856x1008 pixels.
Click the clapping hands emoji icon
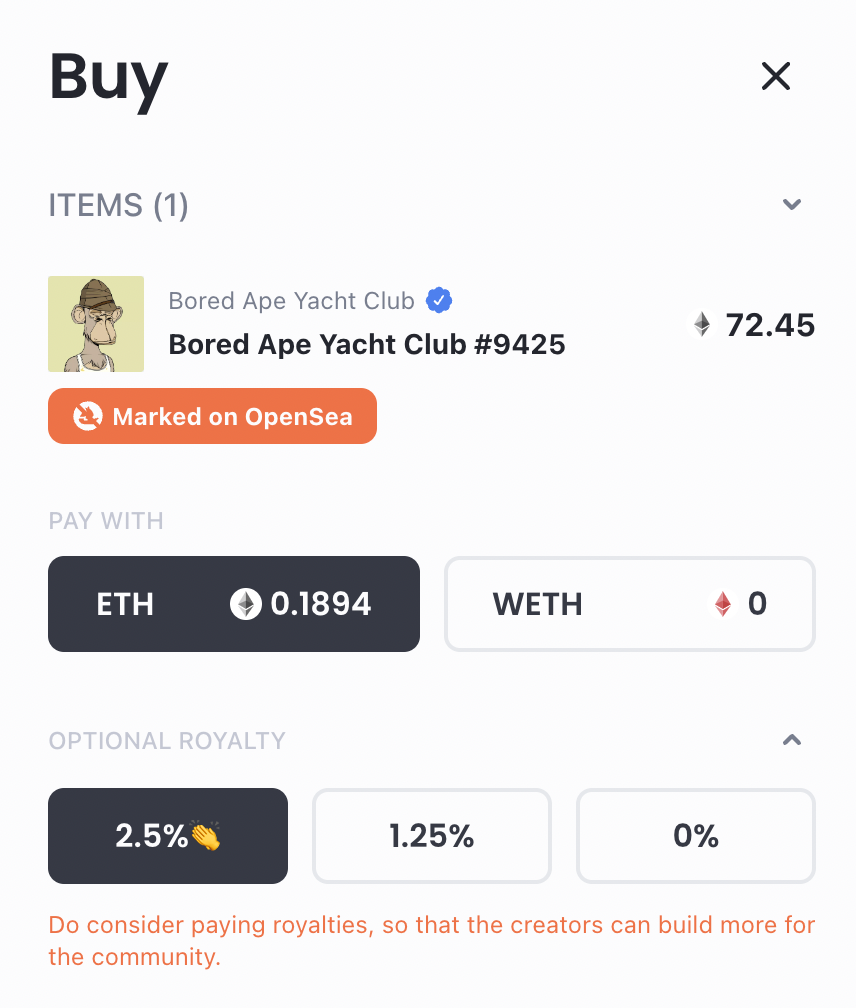point(206,836)
